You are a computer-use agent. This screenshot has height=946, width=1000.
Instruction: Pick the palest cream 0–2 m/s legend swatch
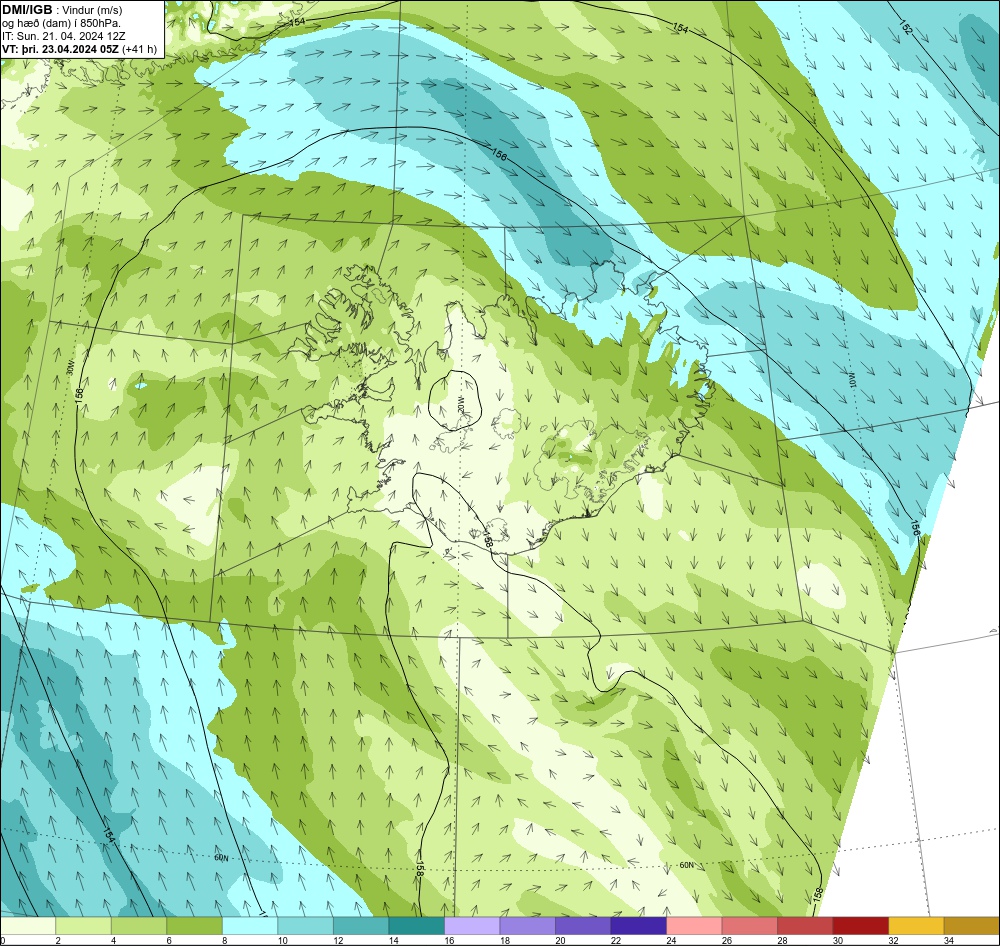click(28, 926)
